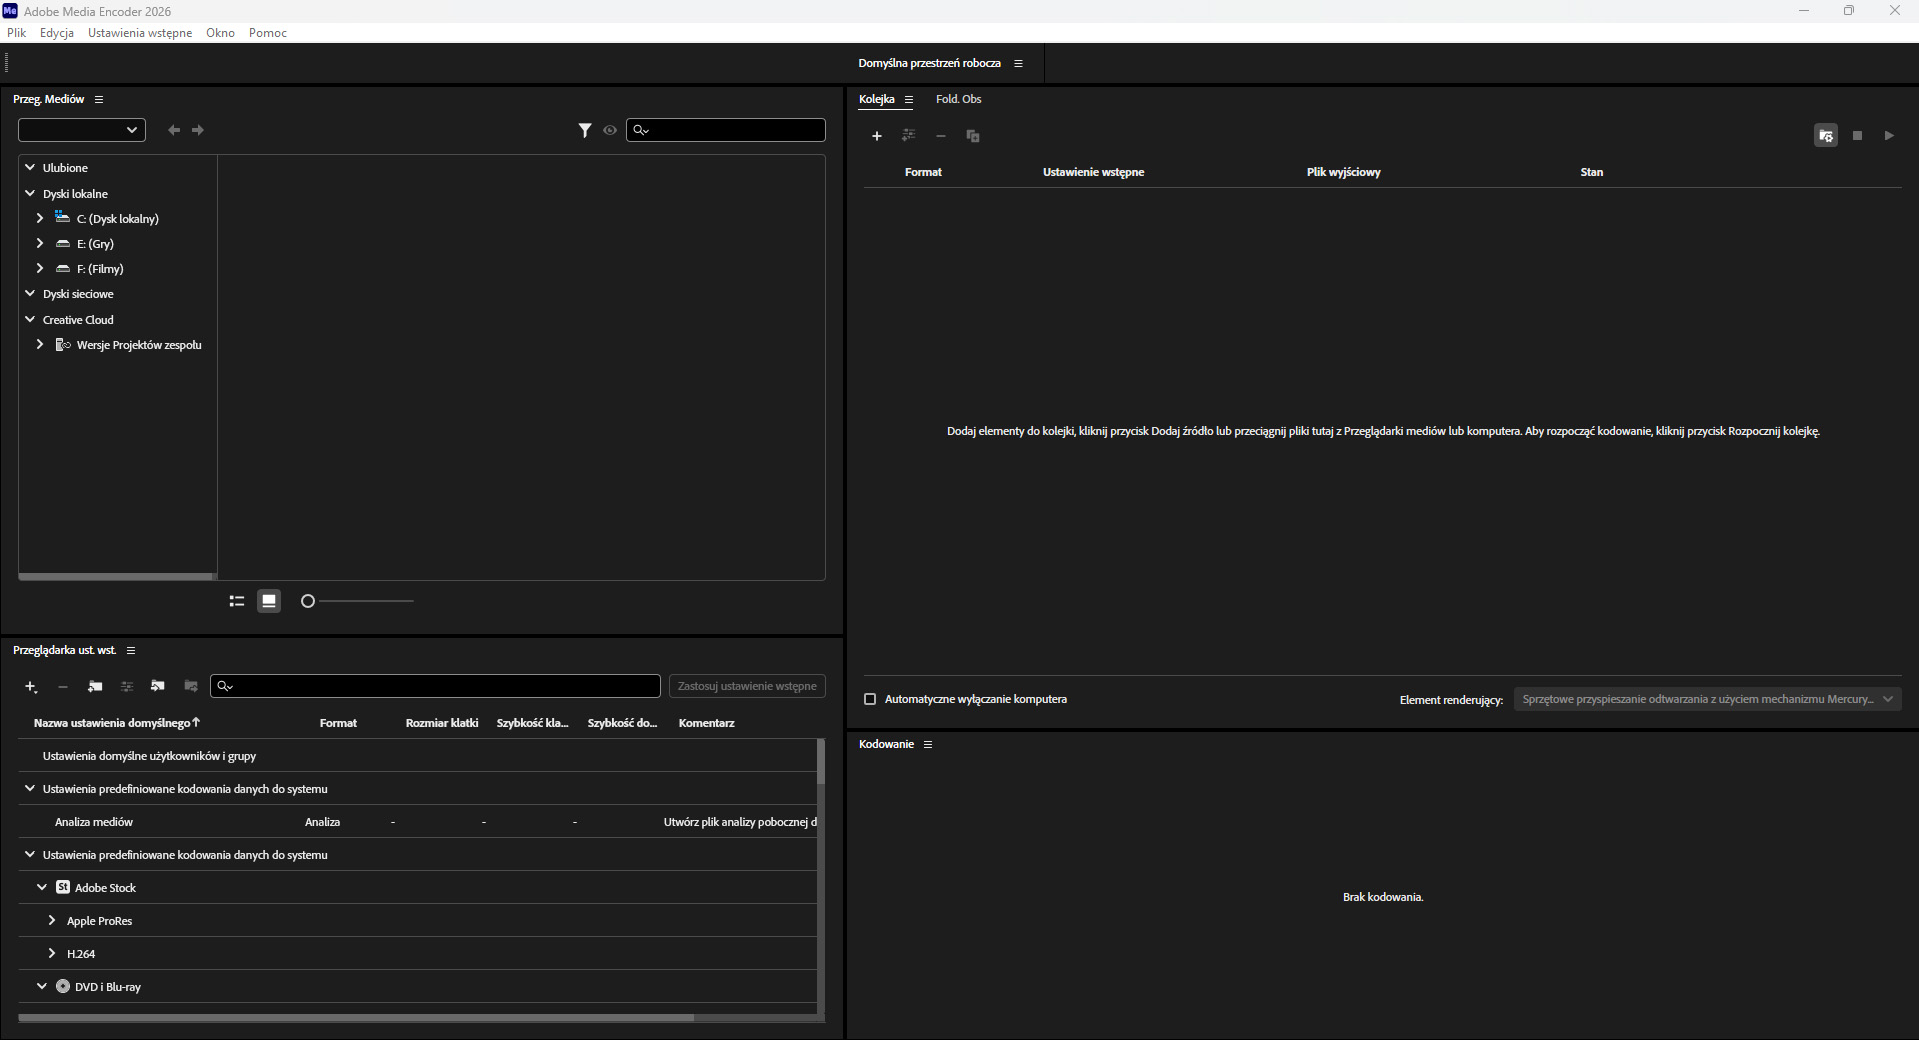Adjust the thumbnail size slider
1919x1040 pixels.
point(308,601)
